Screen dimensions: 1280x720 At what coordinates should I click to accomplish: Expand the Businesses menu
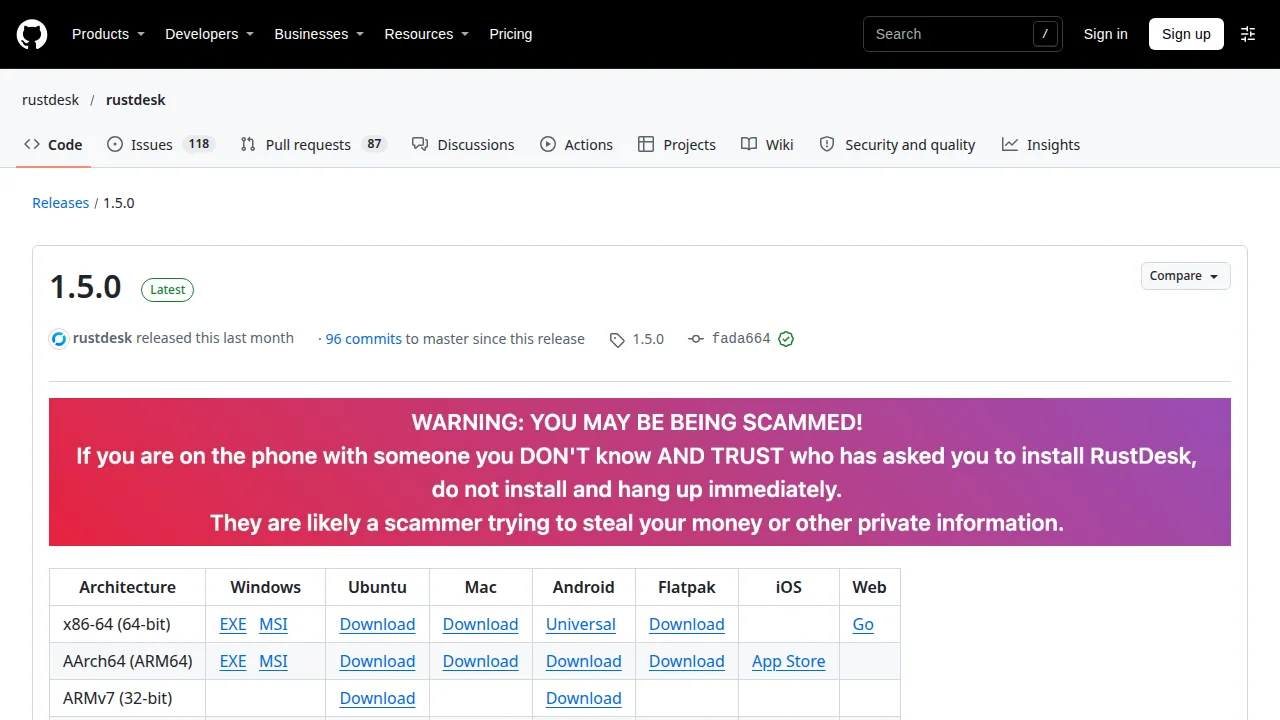pyautogui.click(x=319, y=34)
